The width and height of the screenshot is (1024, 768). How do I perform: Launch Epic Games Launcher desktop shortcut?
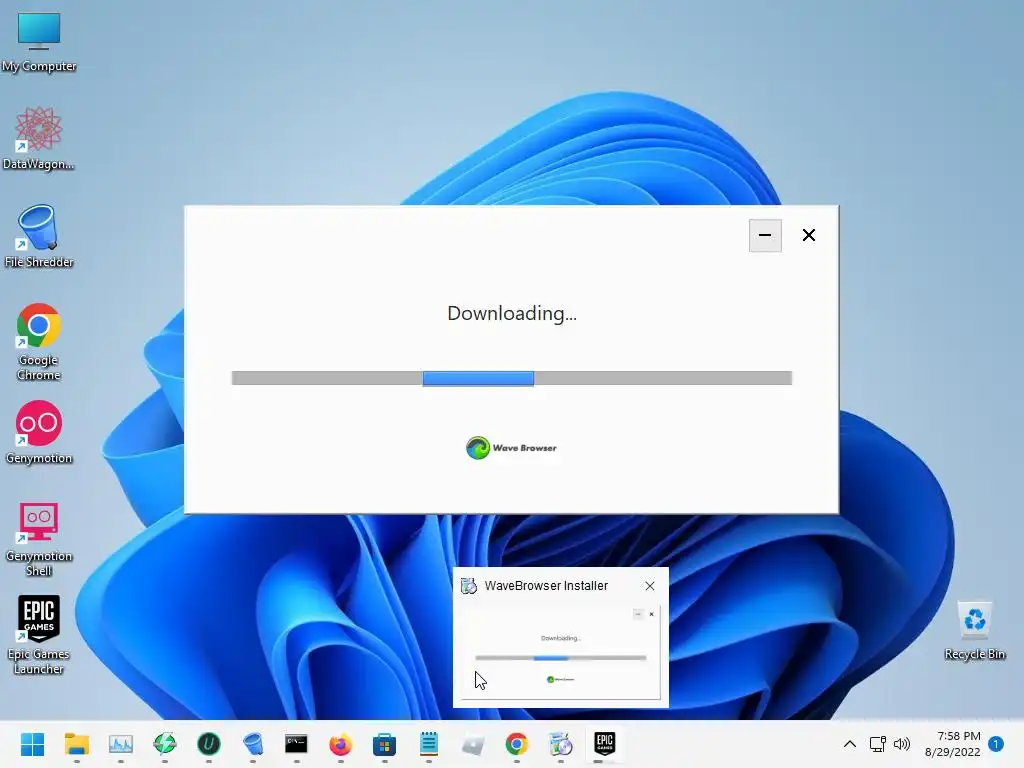coord(39,635)
